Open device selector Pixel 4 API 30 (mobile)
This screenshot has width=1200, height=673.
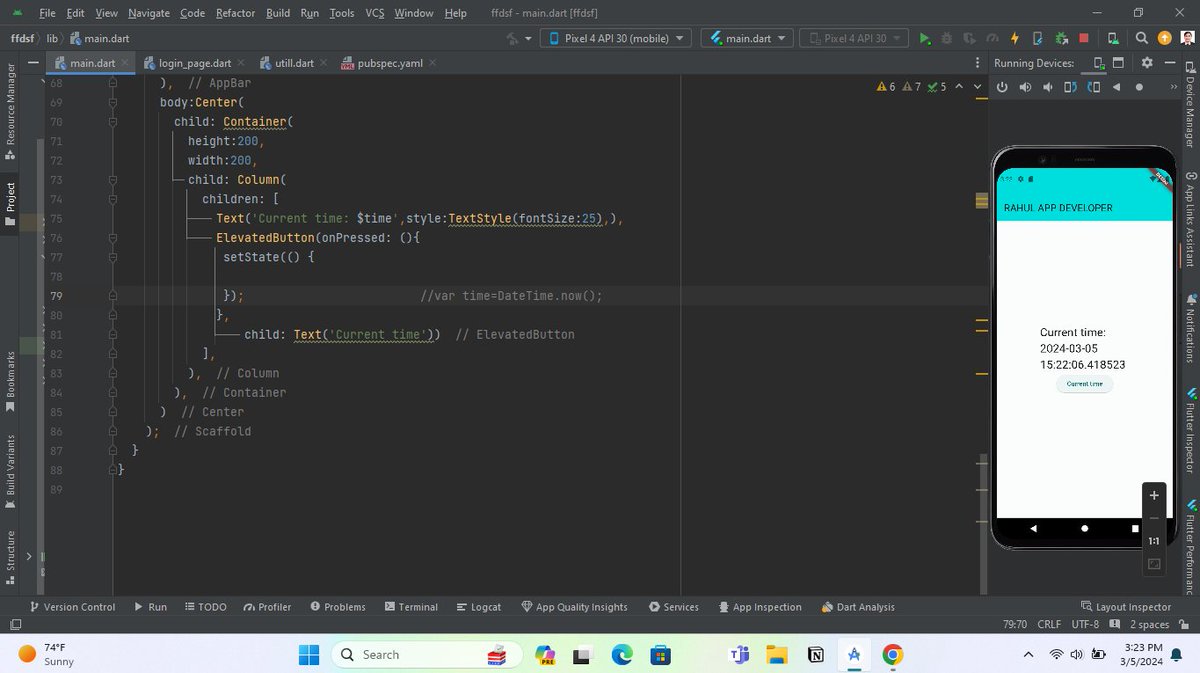tap(616, 38)
